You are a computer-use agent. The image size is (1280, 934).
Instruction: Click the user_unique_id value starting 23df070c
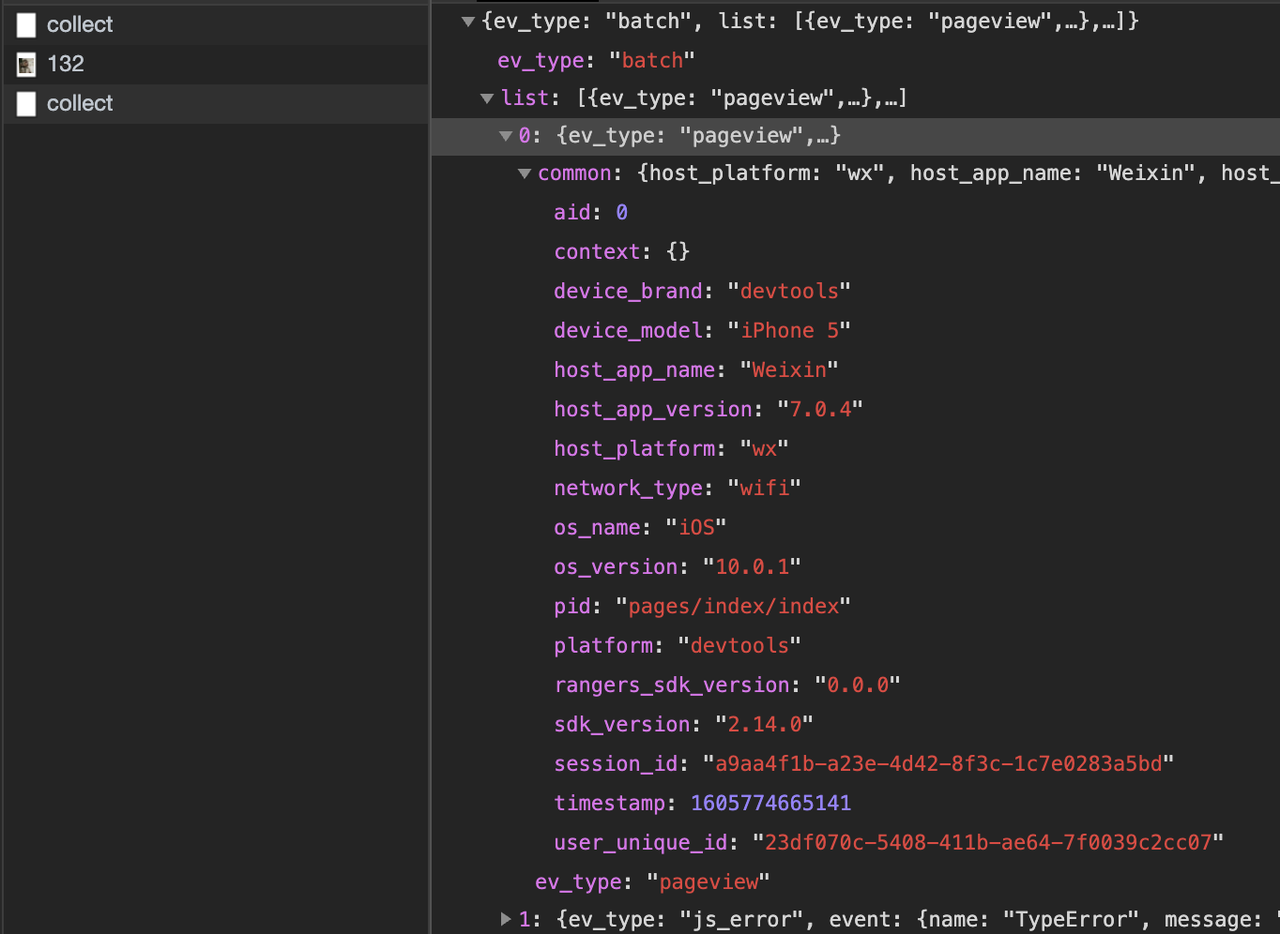coord(988,843)
